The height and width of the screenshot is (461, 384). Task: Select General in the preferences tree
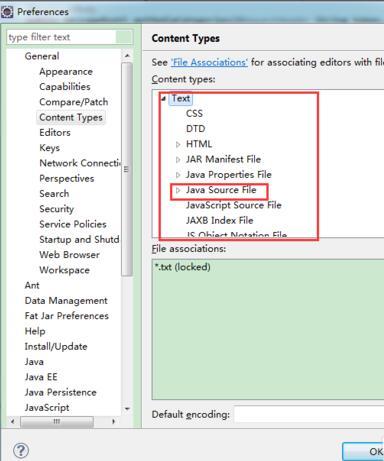point(42,56)
